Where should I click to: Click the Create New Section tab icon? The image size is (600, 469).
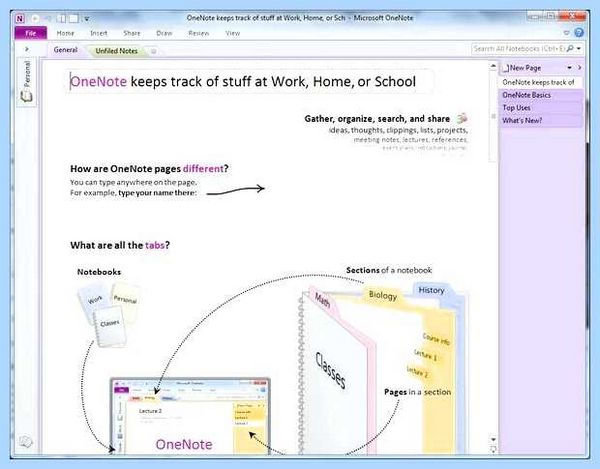[x=153, y=51]
